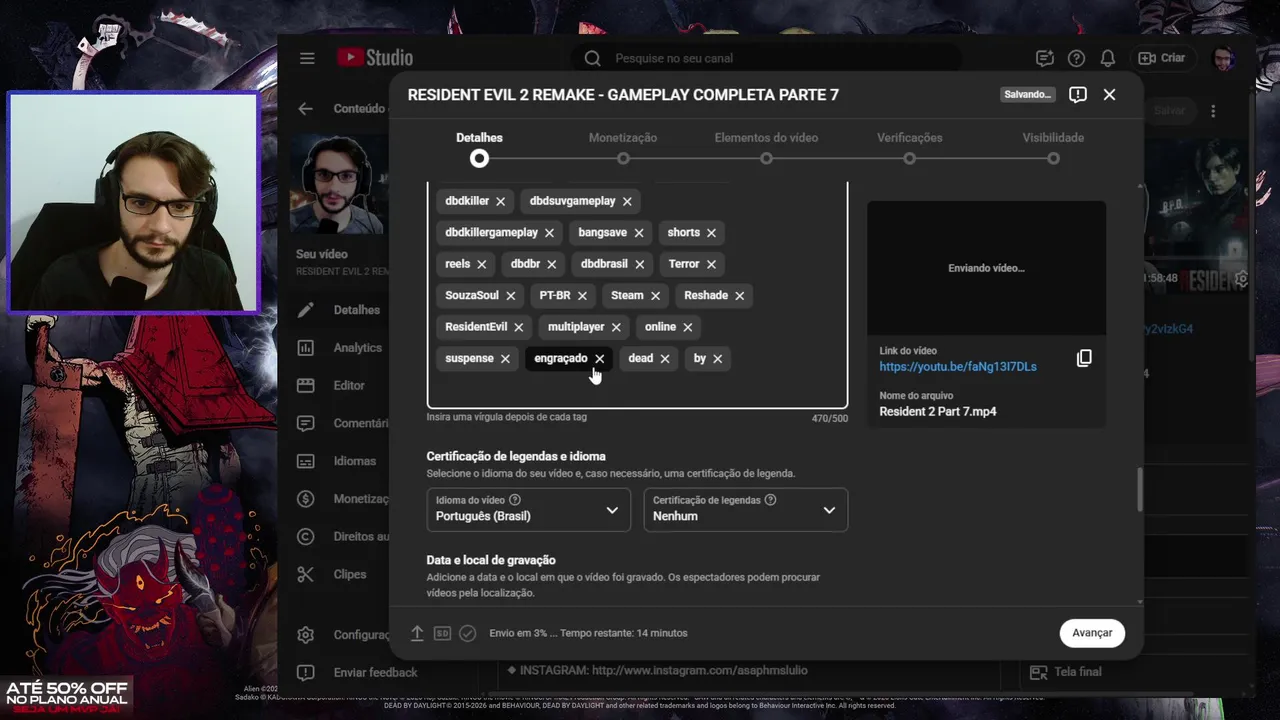
Task: Click the SD processing status icon
Action: [442, 633]
